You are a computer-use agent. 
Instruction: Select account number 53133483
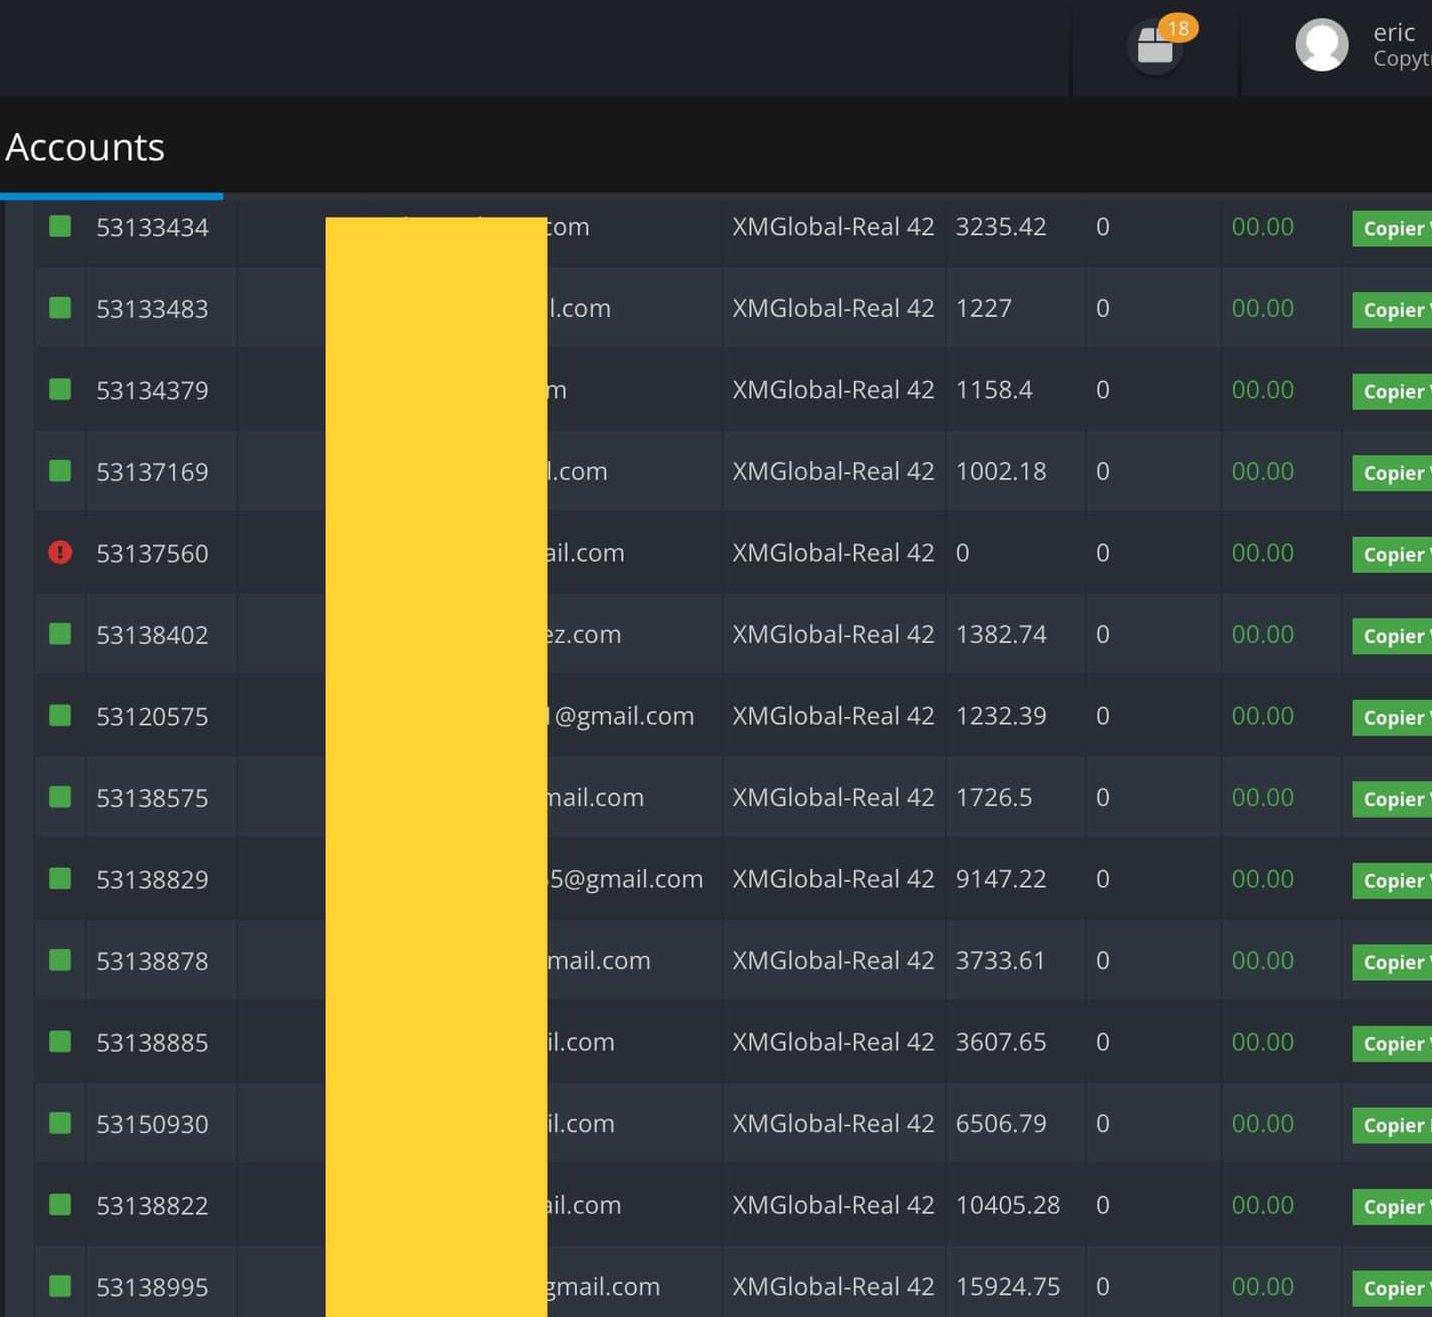[152, 308]
